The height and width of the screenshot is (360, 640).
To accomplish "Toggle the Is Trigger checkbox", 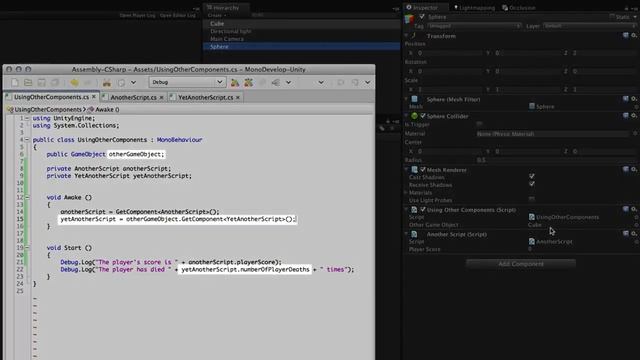I will 480,124.
